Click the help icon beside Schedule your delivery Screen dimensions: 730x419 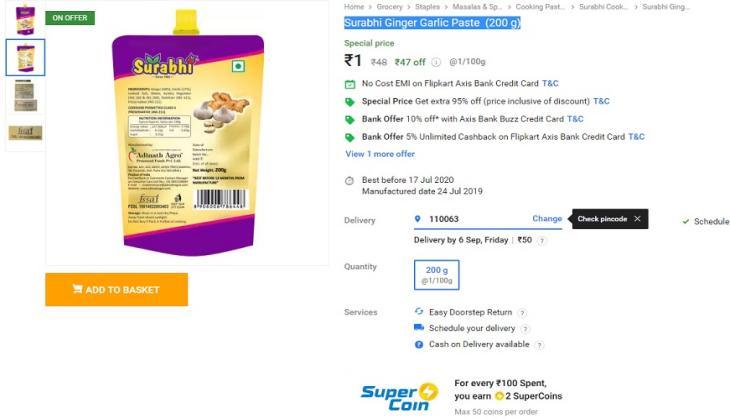pos(525,329)
